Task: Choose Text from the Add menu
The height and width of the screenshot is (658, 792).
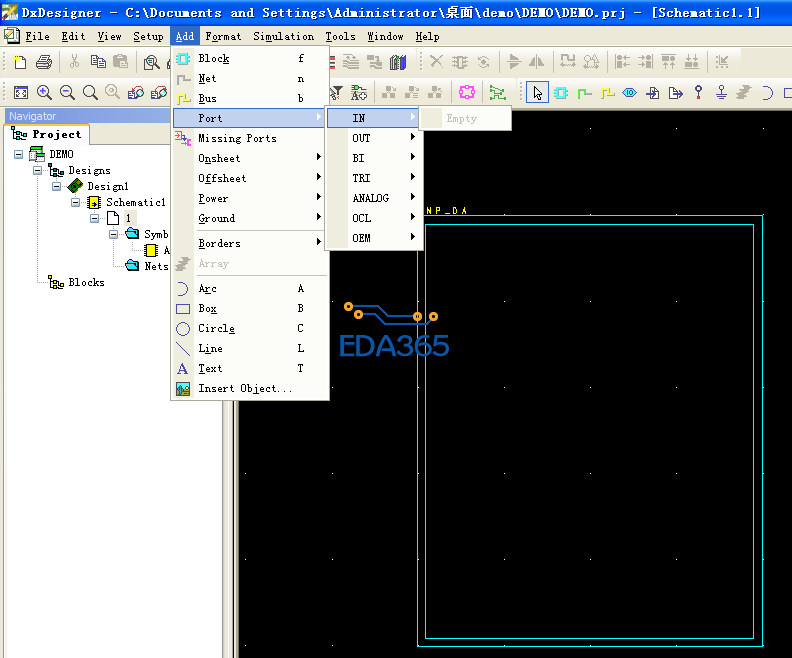Action: point(251,369)
